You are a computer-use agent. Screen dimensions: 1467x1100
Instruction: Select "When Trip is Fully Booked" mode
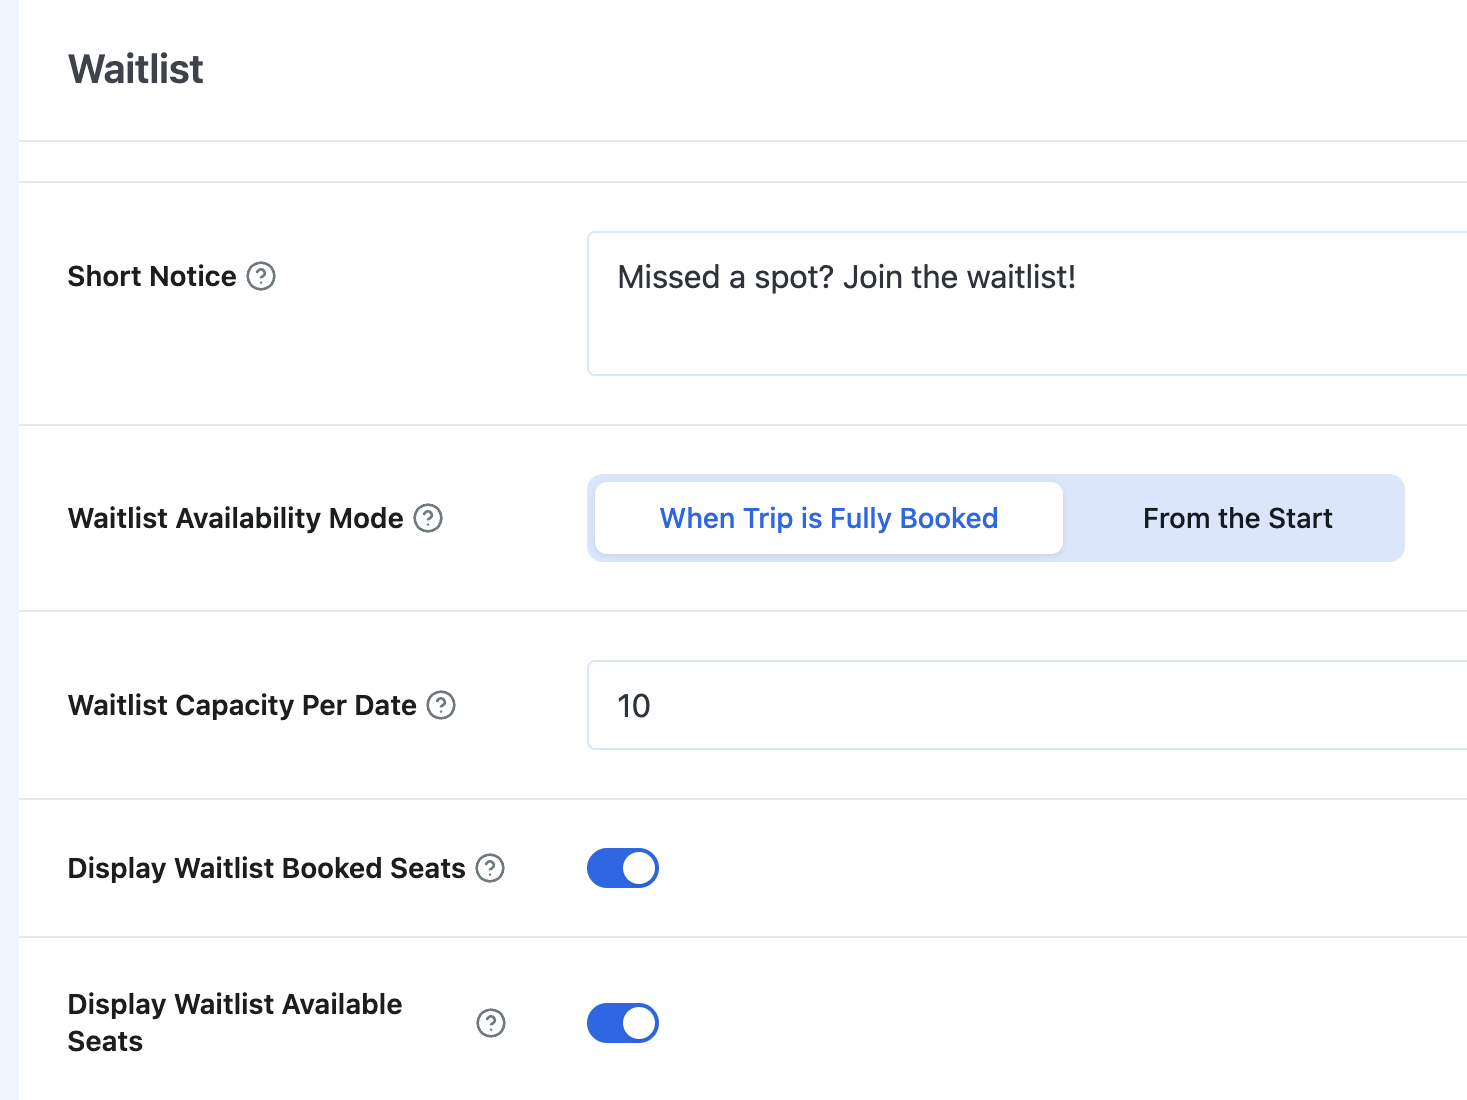[828, 518]
